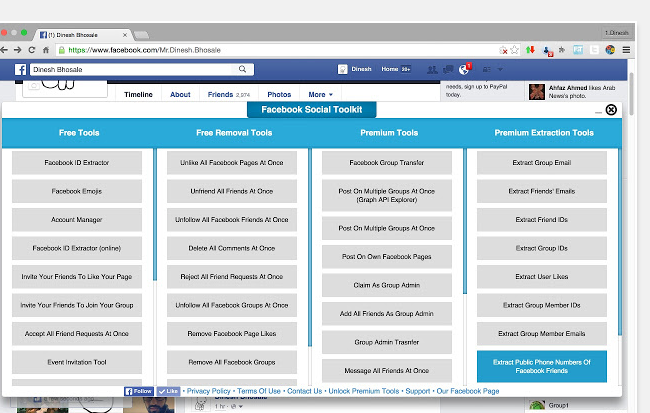Open Post On Own Facebook Pages

pyautogui.click(x=387, y=257)
